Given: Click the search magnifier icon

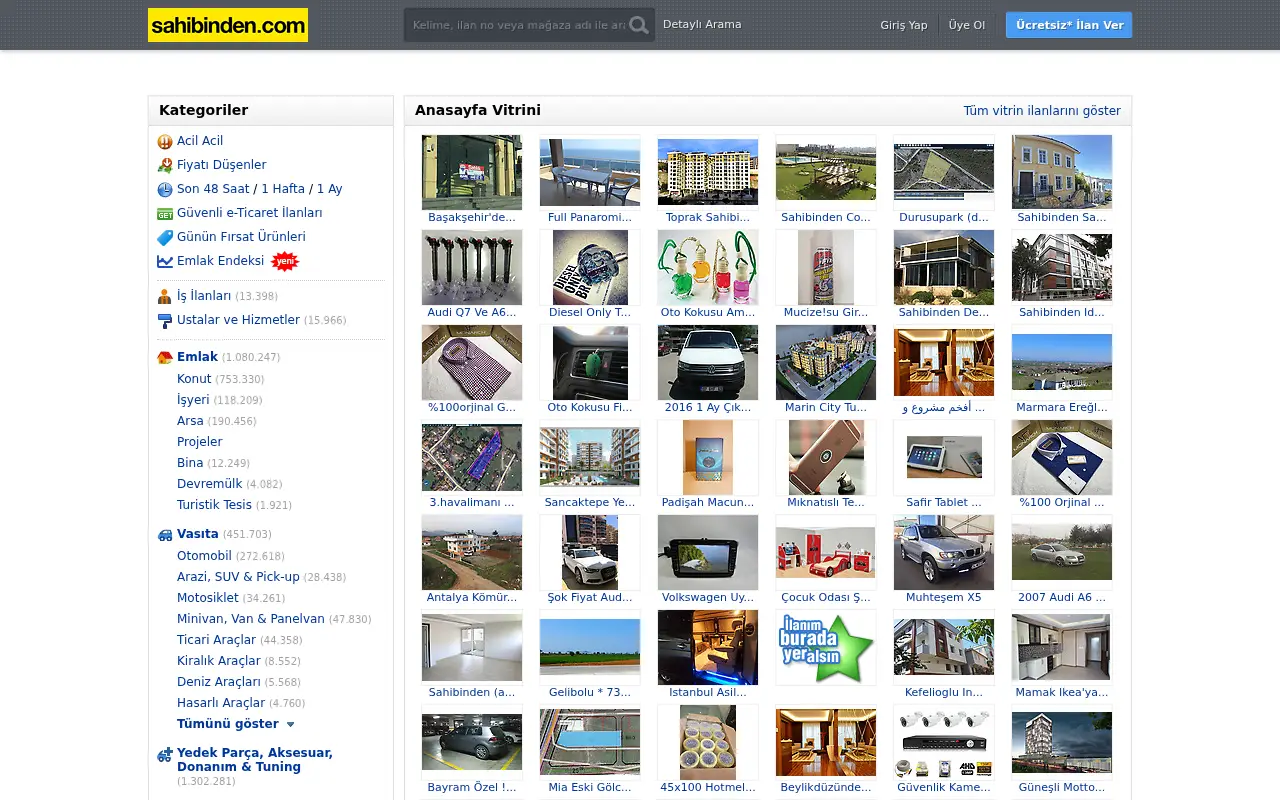Looking at the screenshot, I should [x=639, y=25].
